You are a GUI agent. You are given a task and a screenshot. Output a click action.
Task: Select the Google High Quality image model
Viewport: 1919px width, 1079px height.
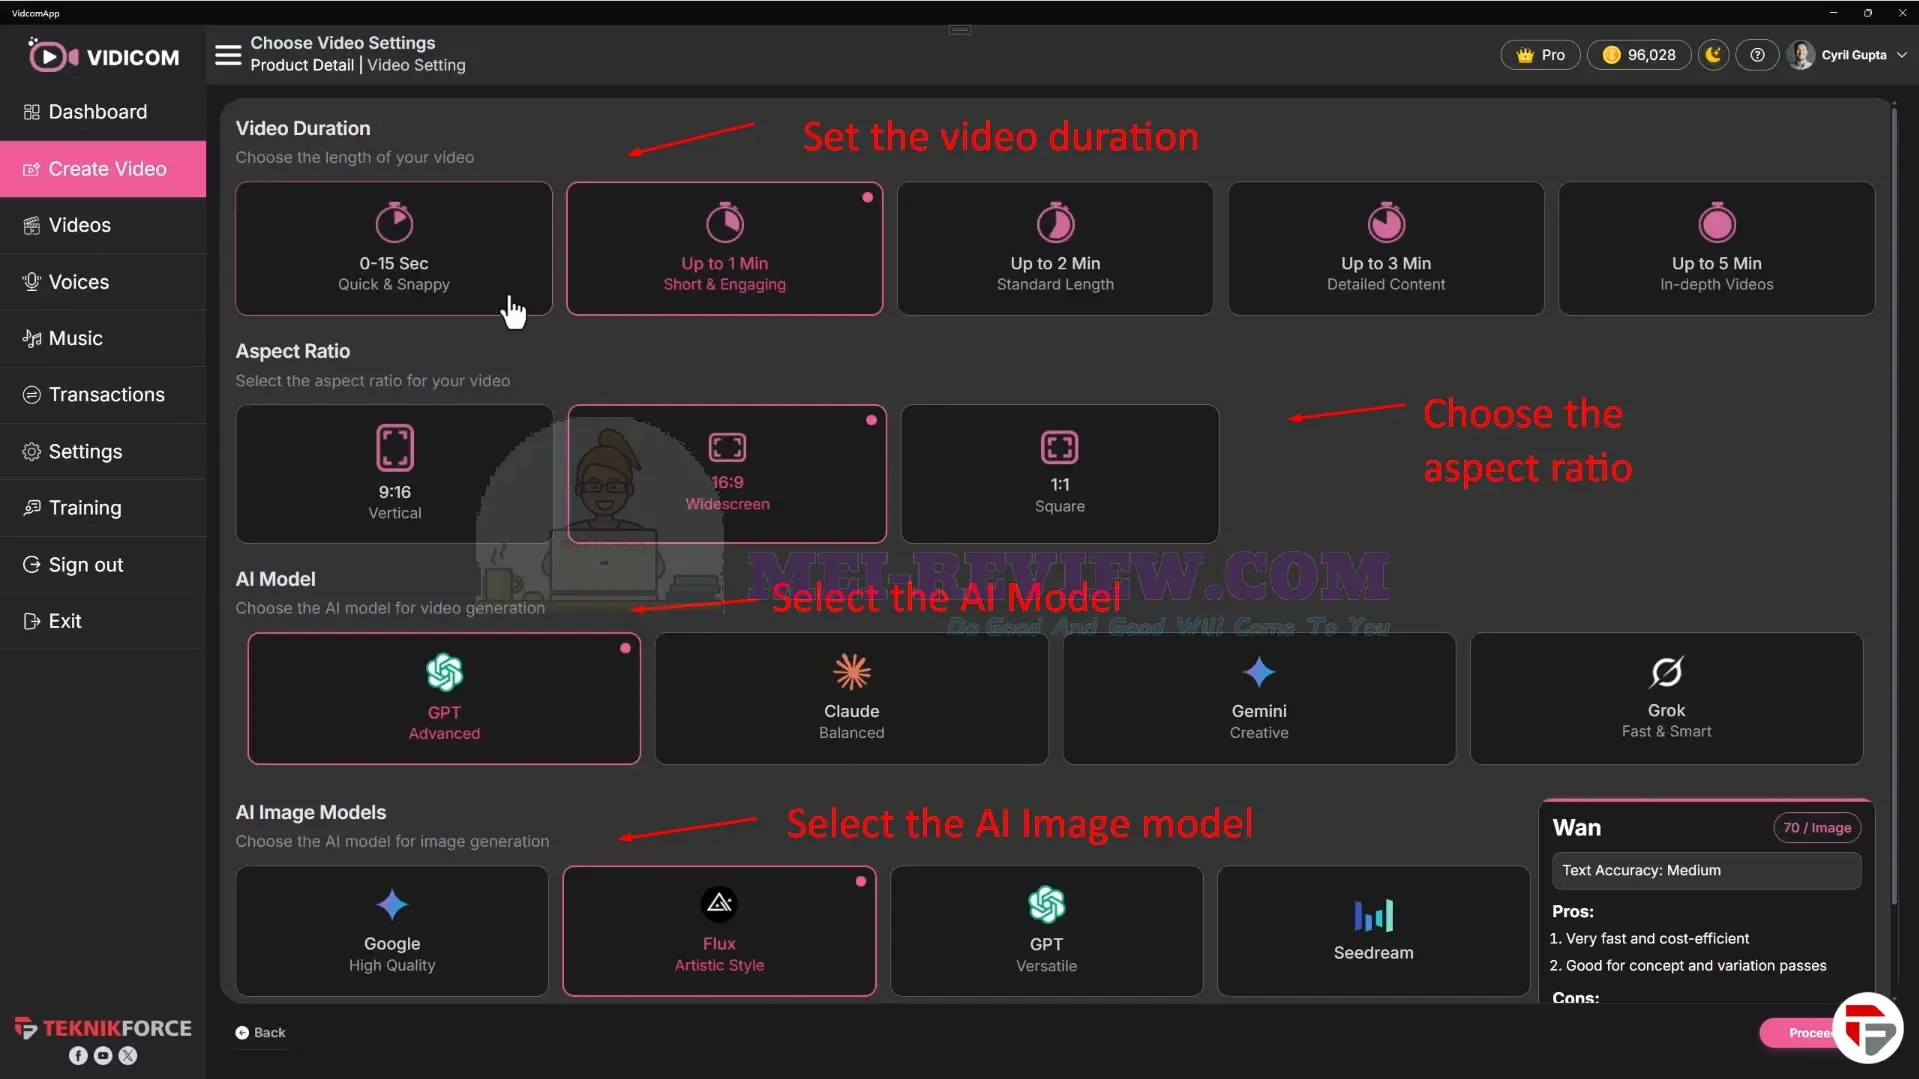tap(392, 931)
